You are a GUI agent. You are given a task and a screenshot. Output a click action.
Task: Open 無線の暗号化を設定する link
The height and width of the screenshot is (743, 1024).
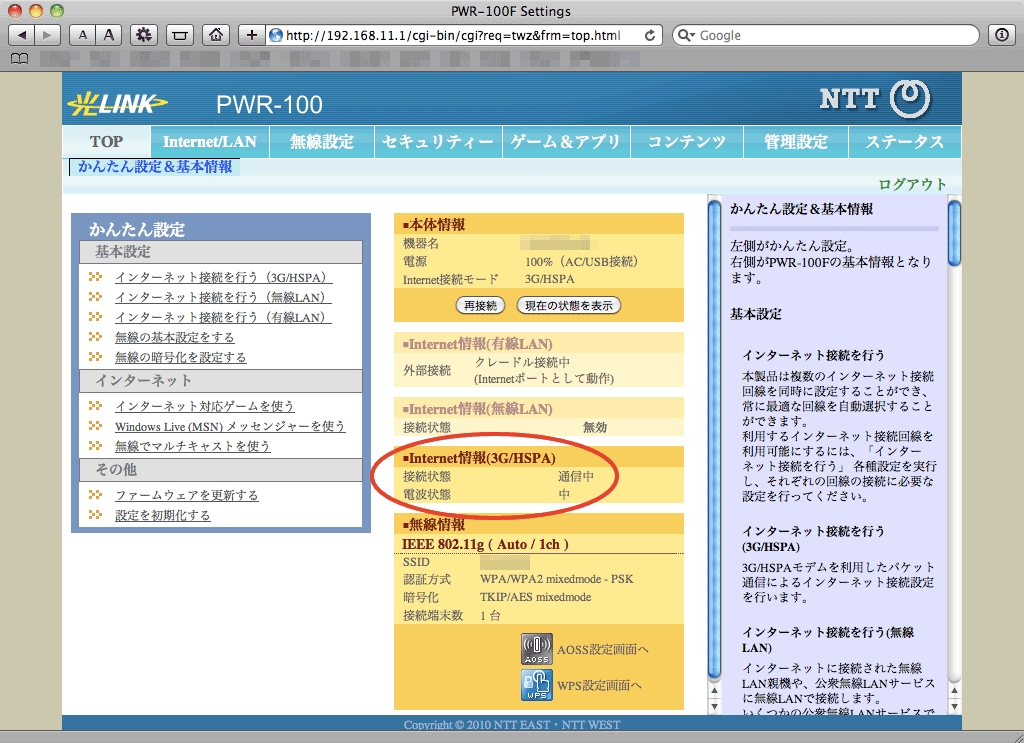[x=181, y=358]
